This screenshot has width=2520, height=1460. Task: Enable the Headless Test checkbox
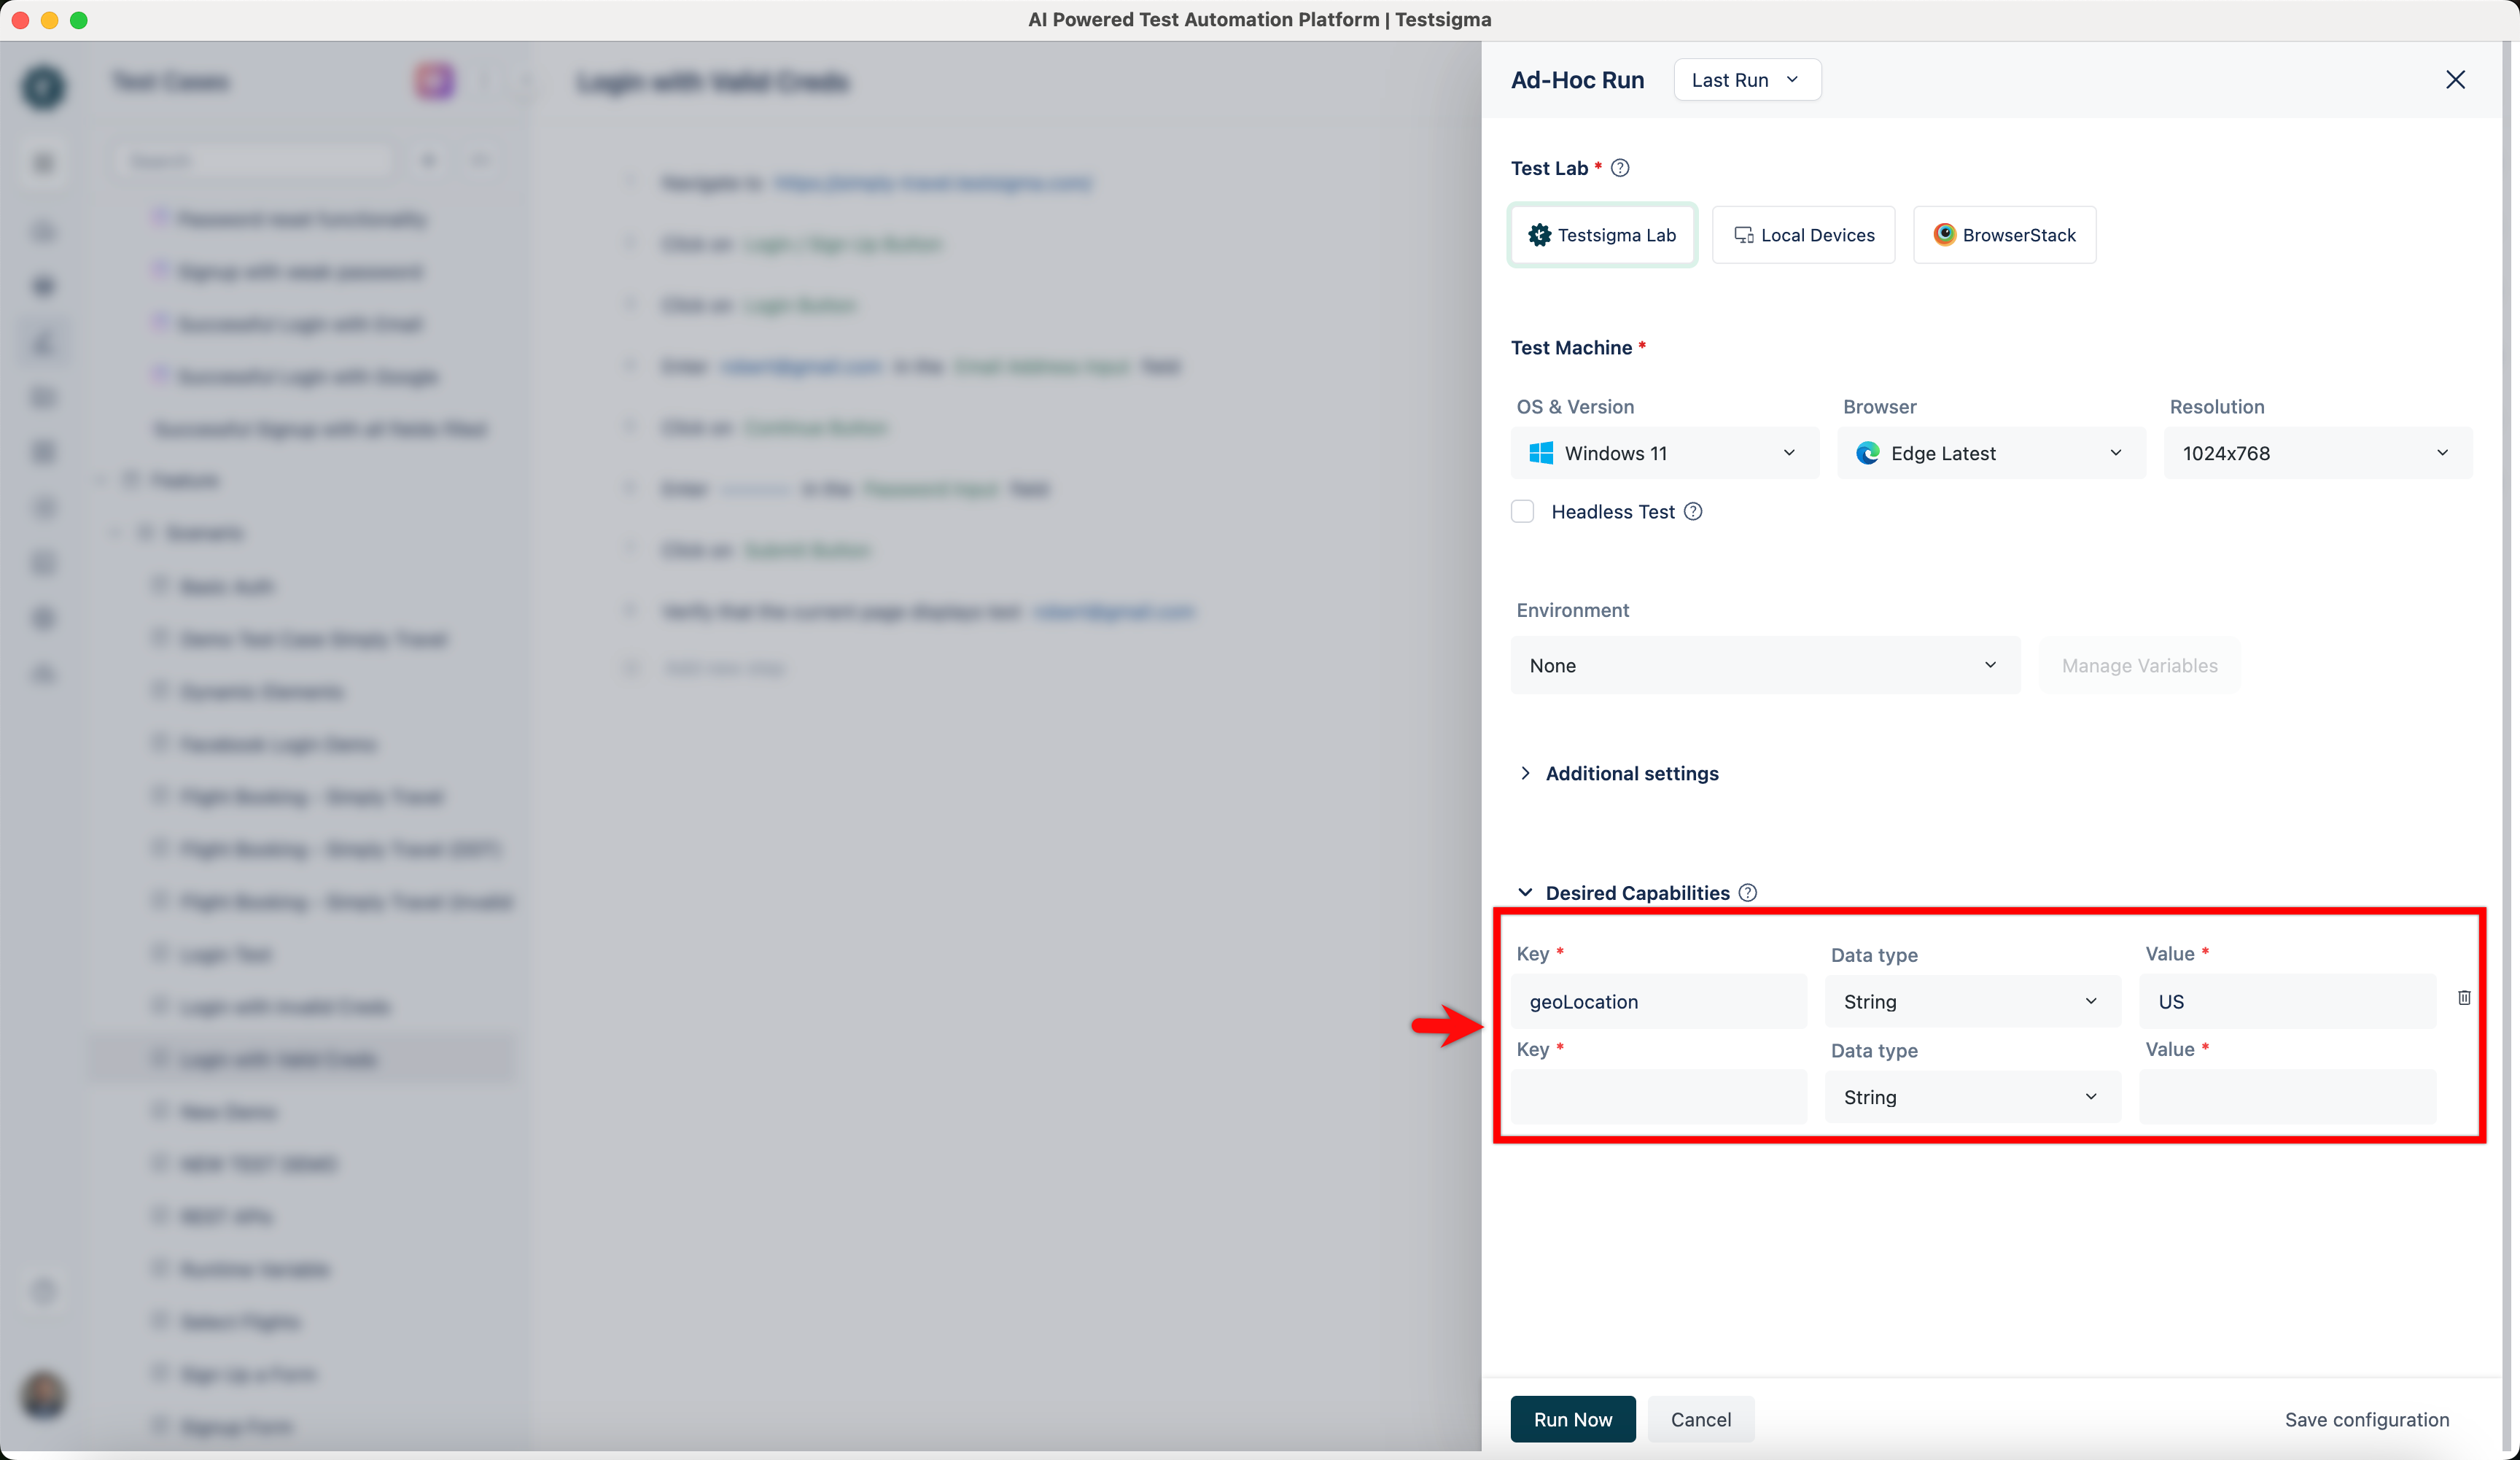click(x=1522, y=512)
